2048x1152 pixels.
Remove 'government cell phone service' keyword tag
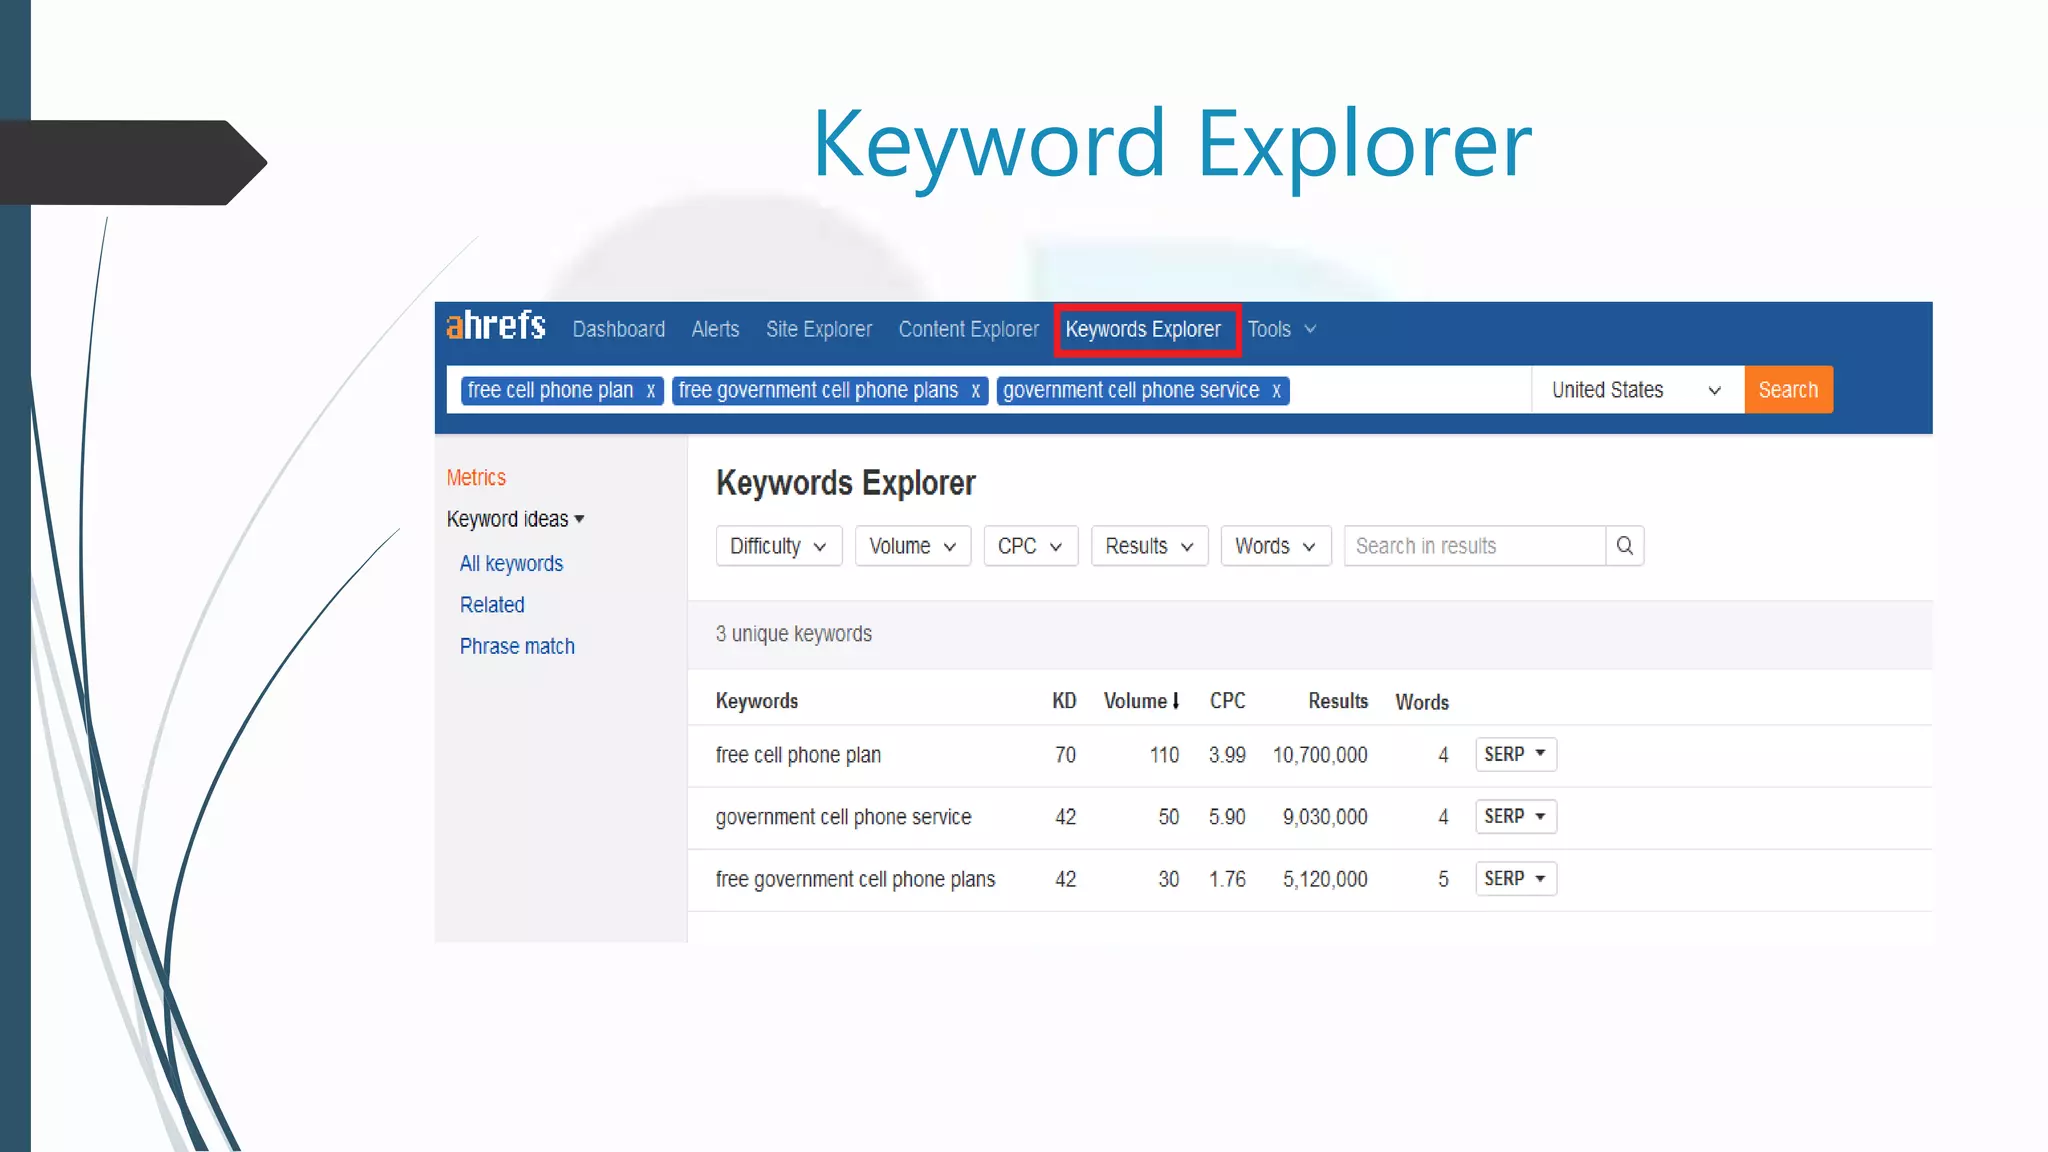[x=1276, y=391]
